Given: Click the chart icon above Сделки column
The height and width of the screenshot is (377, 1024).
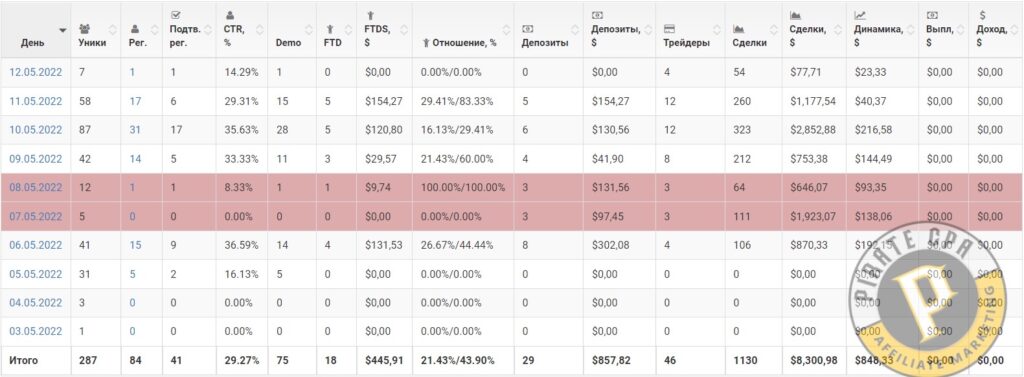Looking at the screenshot, I should [739, 29].
